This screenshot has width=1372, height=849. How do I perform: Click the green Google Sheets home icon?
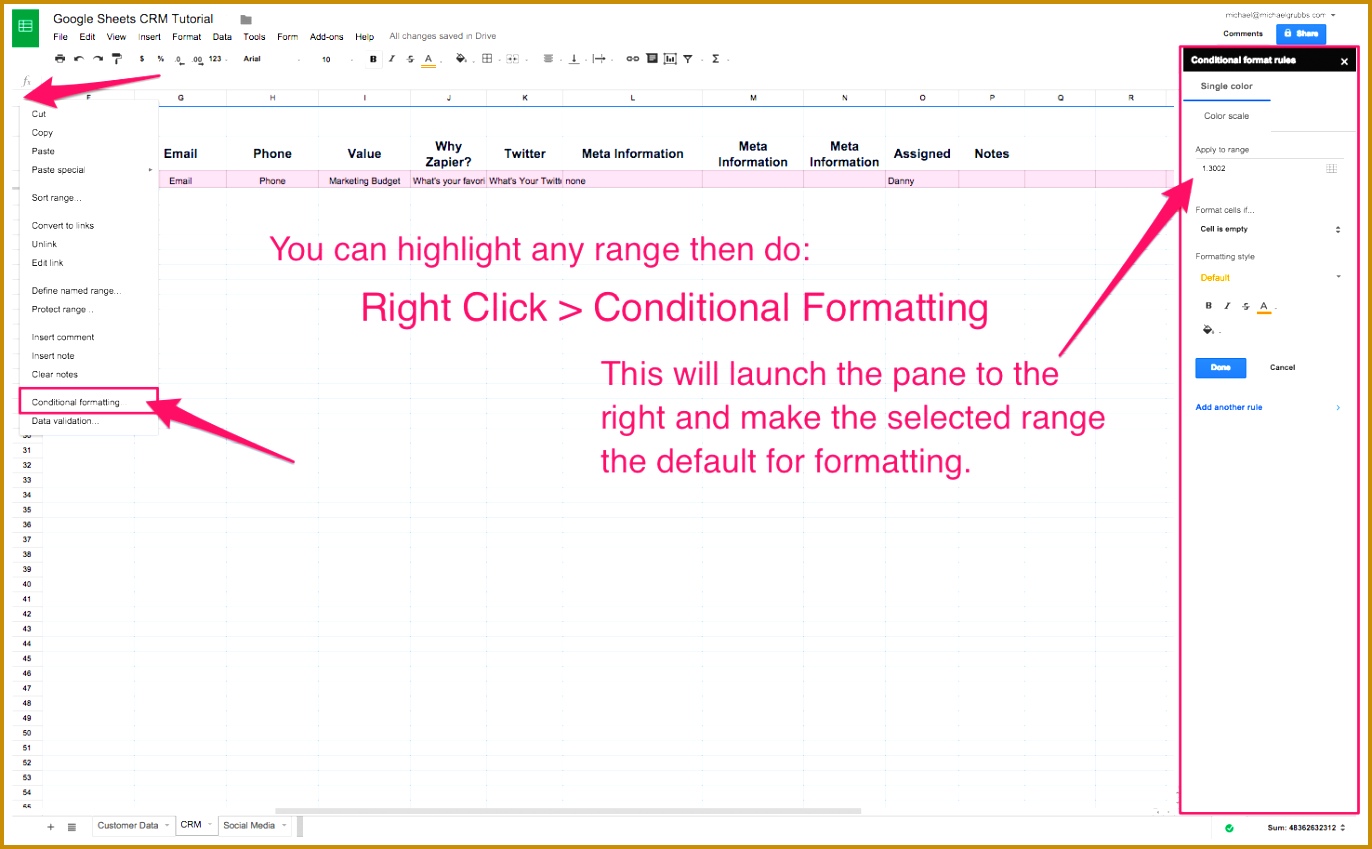(25, 27)
